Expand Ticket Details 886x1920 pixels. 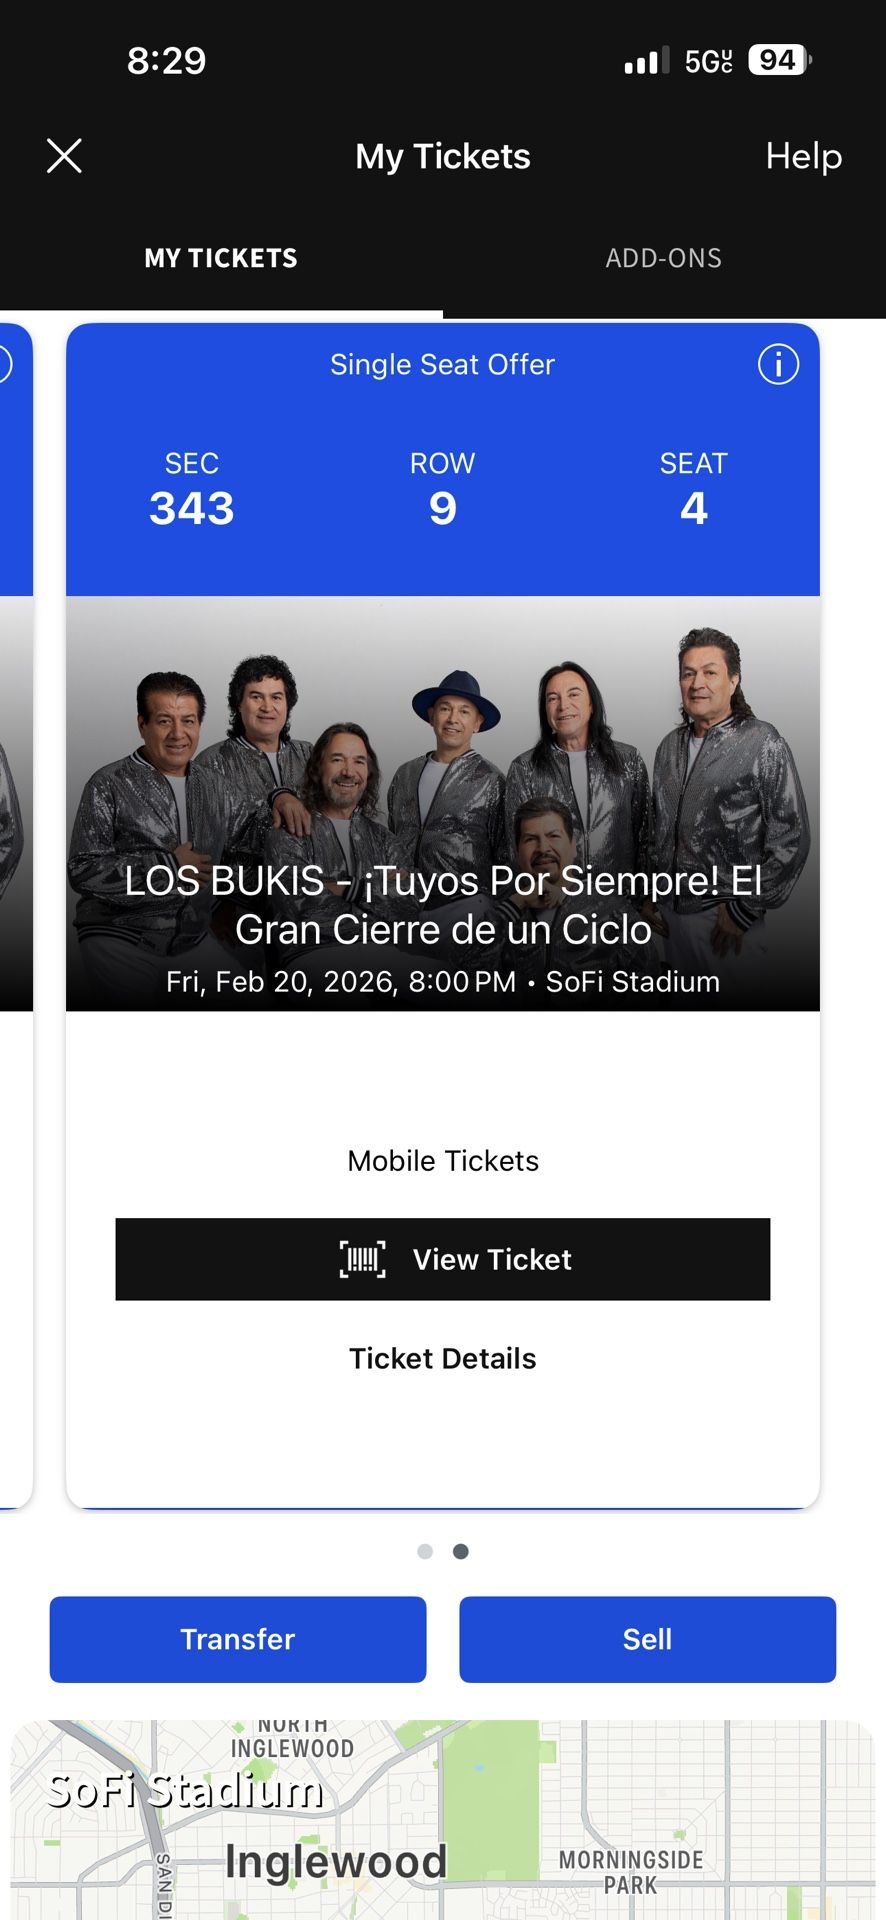pos(443,1358)
